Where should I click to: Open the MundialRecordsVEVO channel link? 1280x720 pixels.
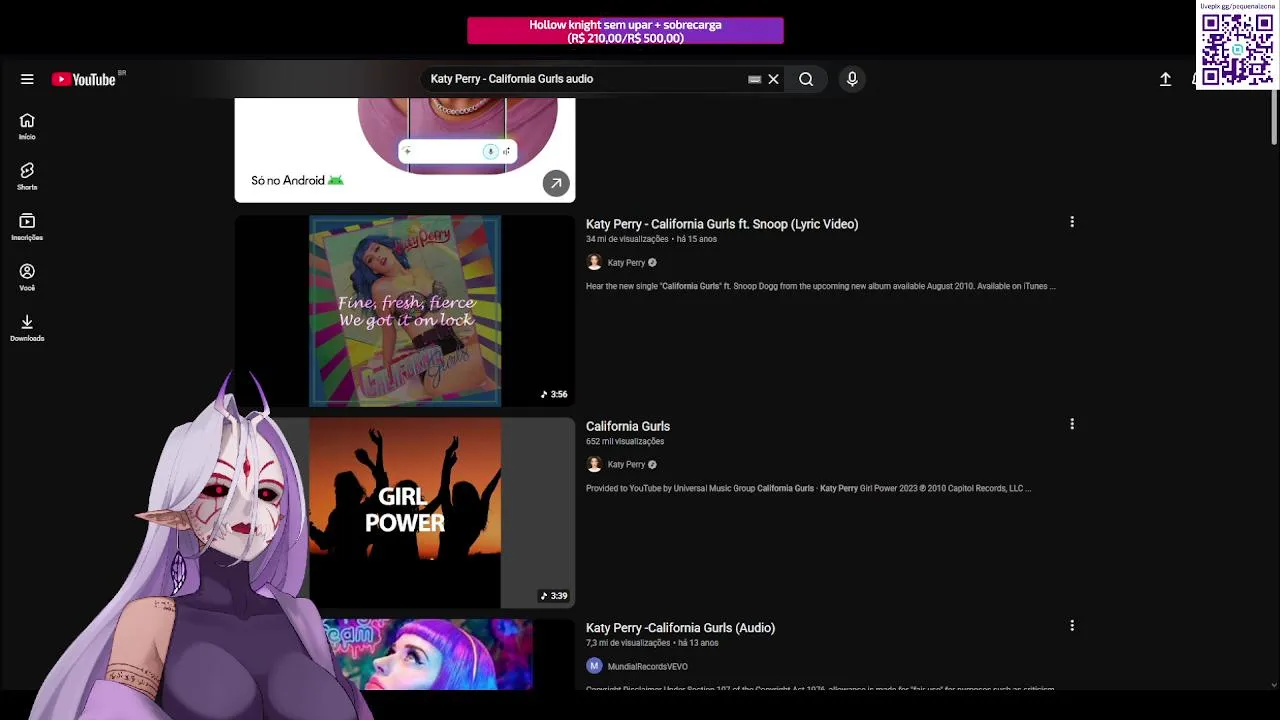pos(647,667)
